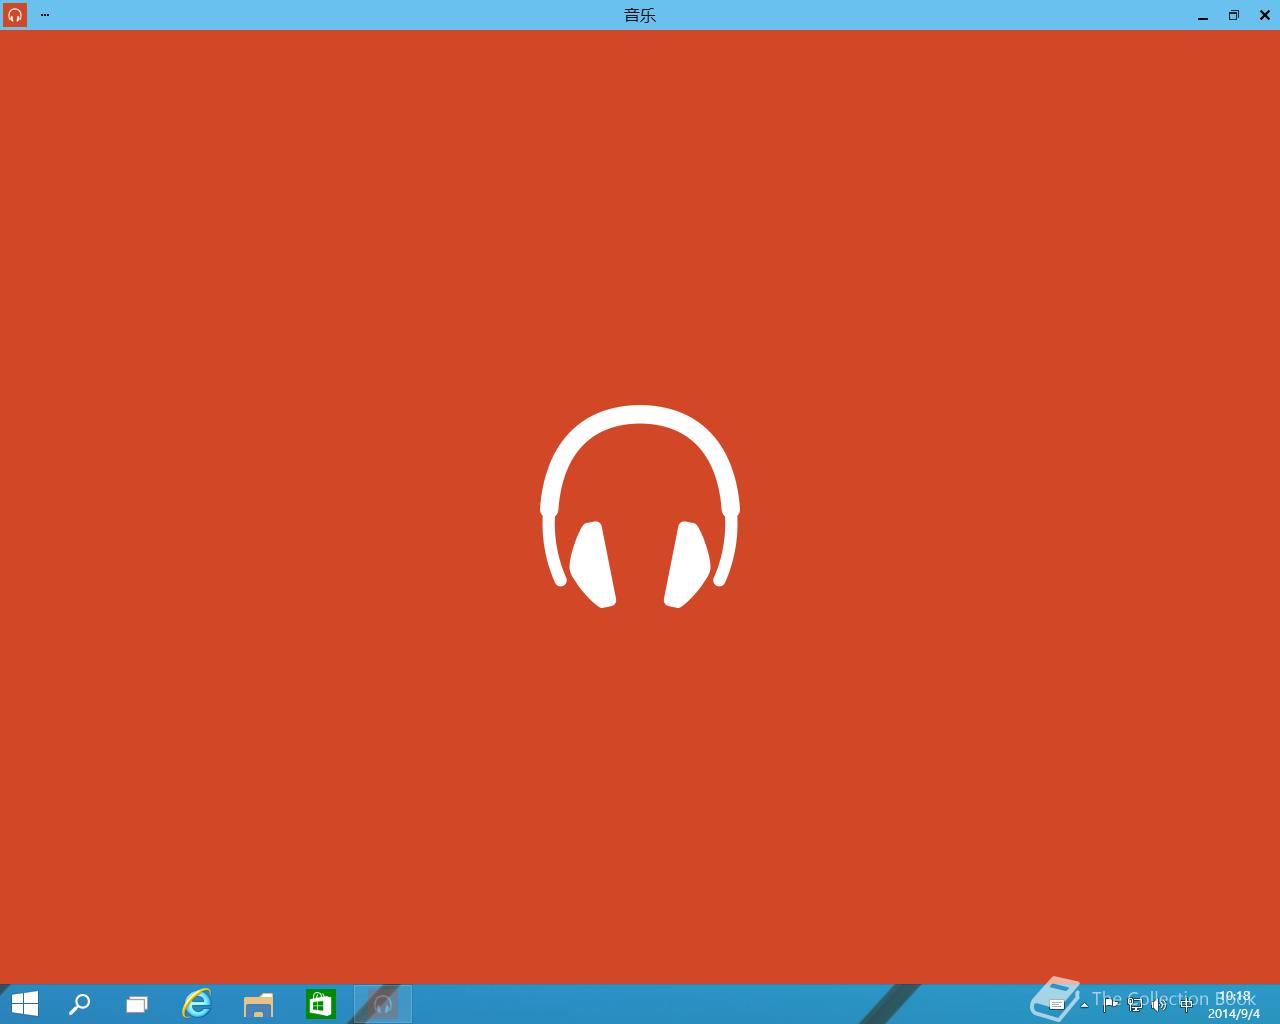
Task: Open the network status tray icon
Action: click(1136, 1004)
